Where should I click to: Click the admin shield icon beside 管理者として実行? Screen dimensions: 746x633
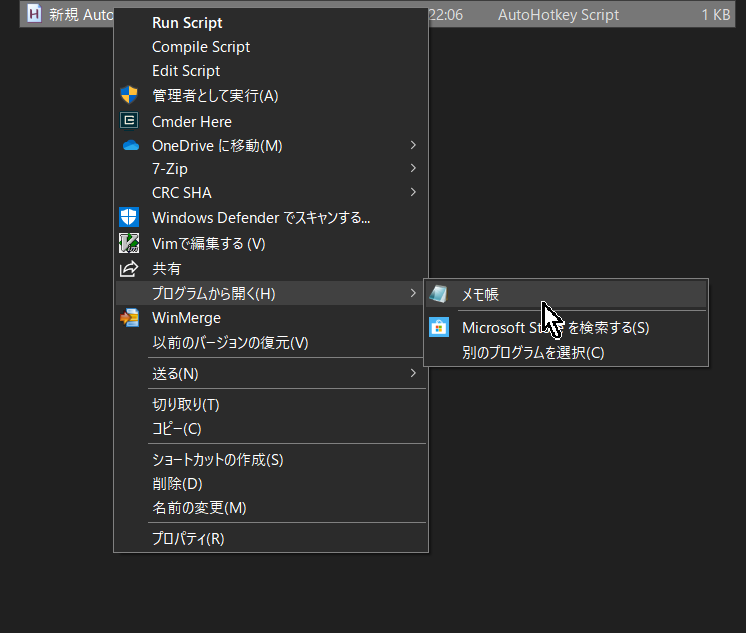[129, 95]
